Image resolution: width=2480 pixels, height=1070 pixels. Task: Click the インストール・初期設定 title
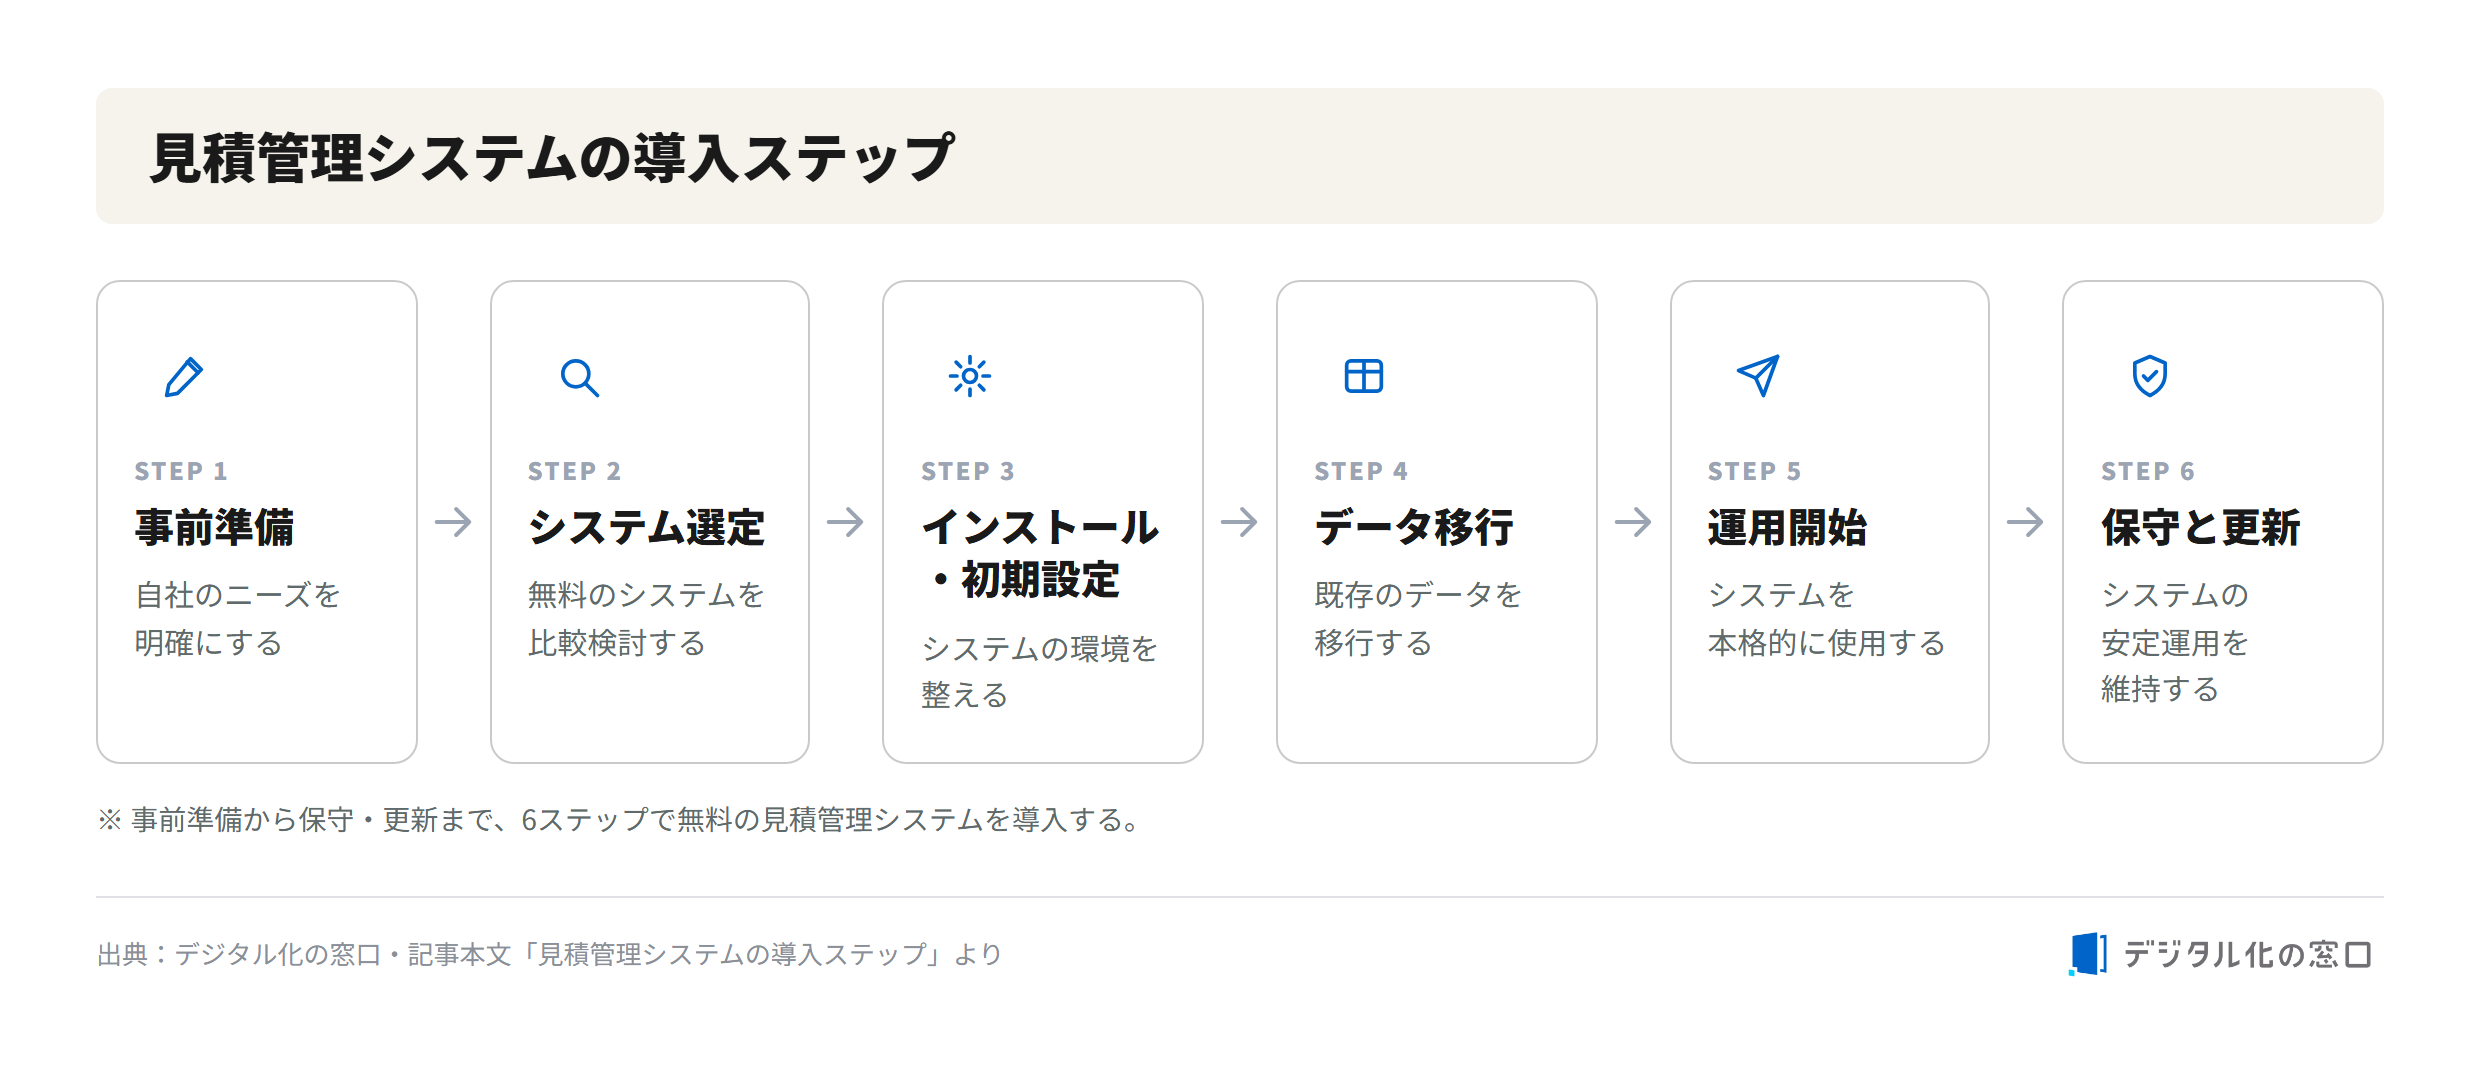(1040, 553)
